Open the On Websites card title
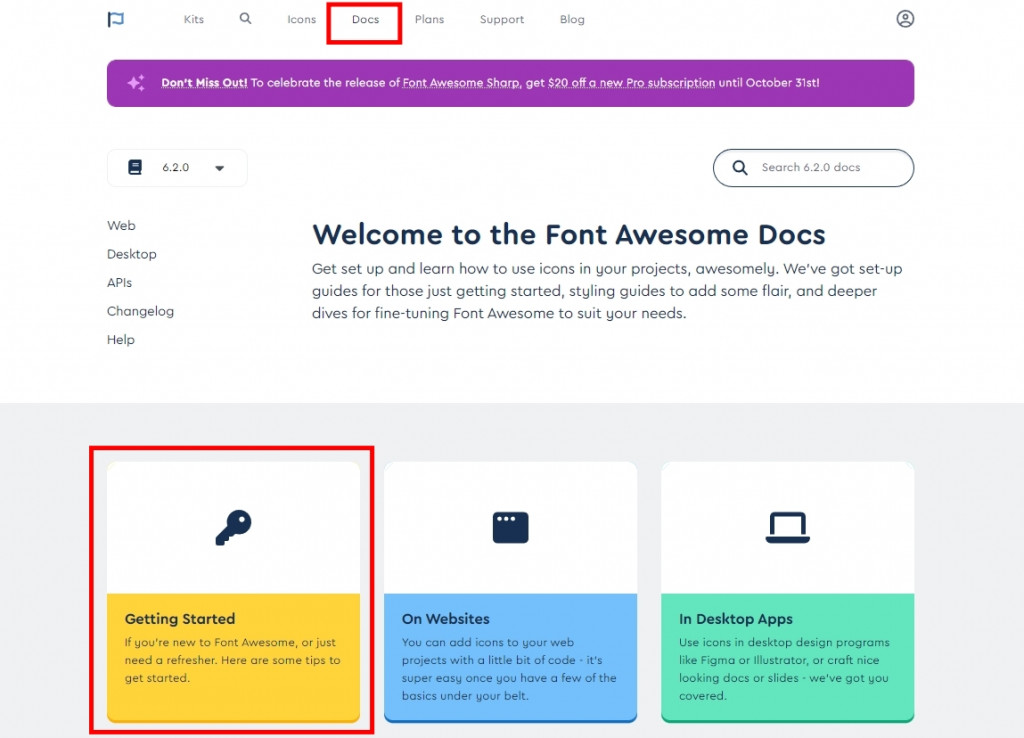This screenshot has height=738, width=1024. 445,618
